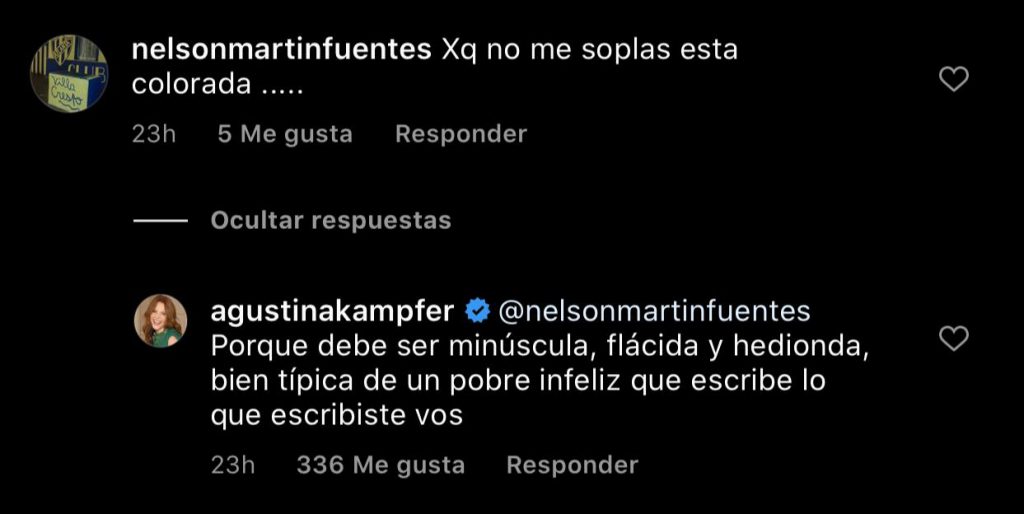Follow the @nelsonmartinfuentes mention

(x=653, y=311)
